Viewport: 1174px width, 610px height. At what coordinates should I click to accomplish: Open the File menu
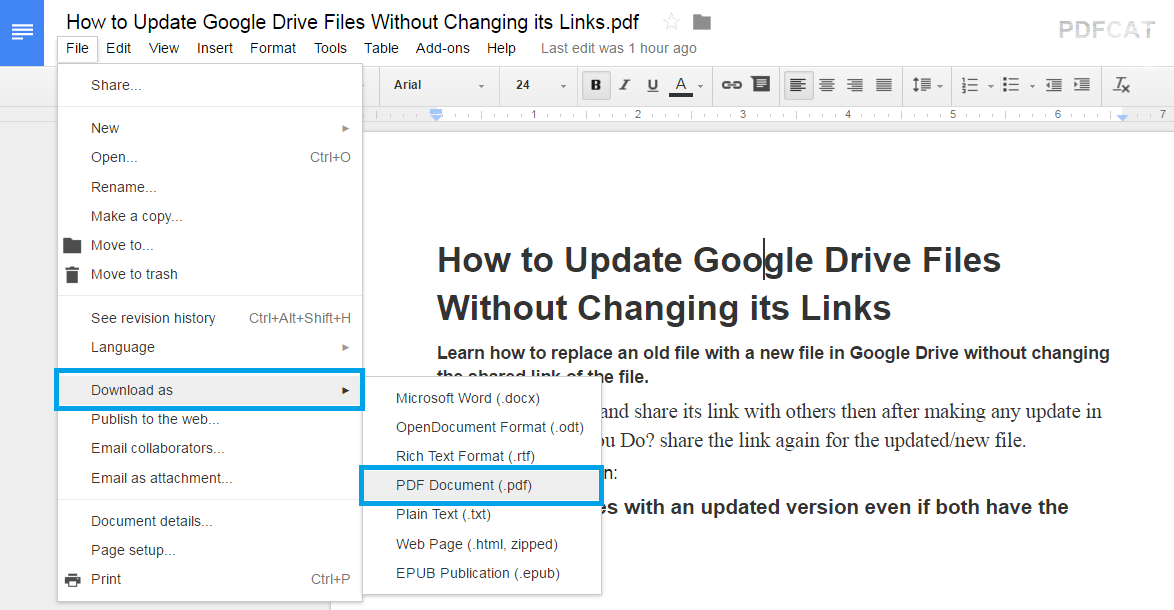click(77, 48)
